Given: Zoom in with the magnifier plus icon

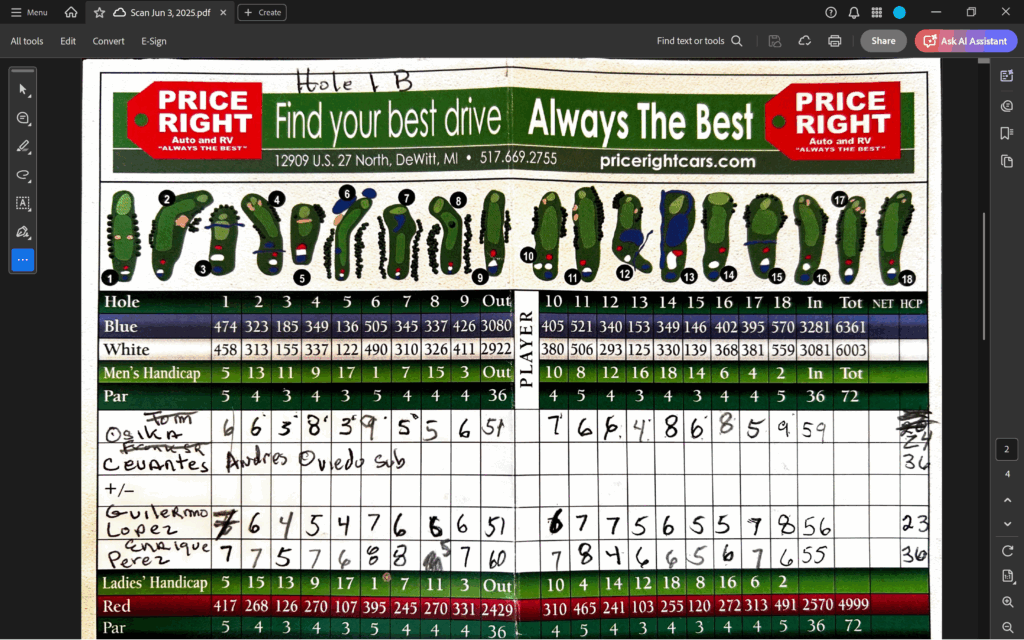Looking at the screenshot, I should coord(1007,602).
